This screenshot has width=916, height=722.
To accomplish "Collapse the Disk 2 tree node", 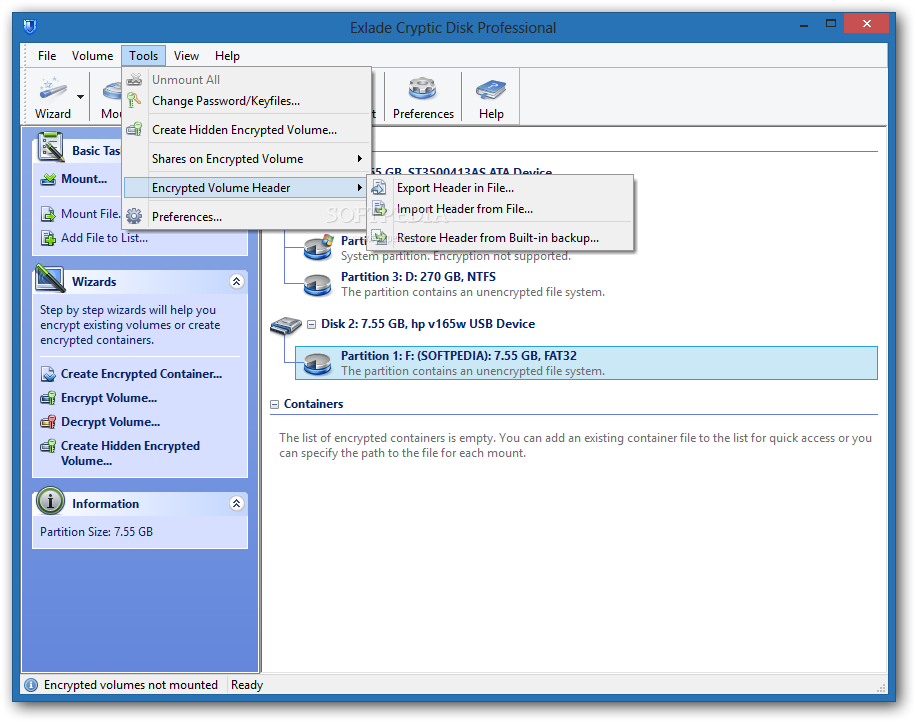I will 311,324.
